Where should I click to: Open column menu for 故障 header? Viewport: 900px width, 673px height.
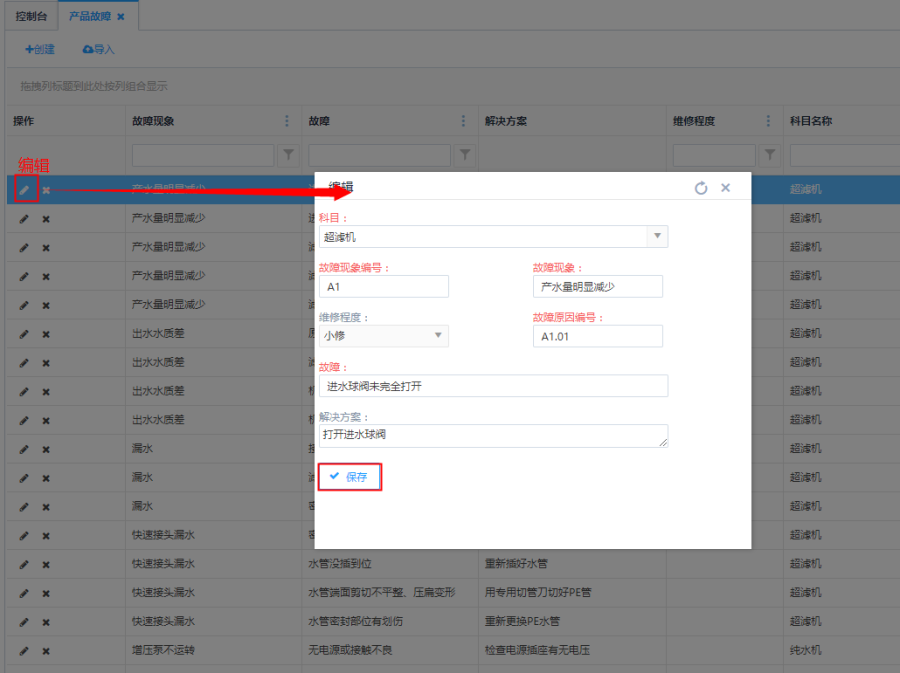463,121
